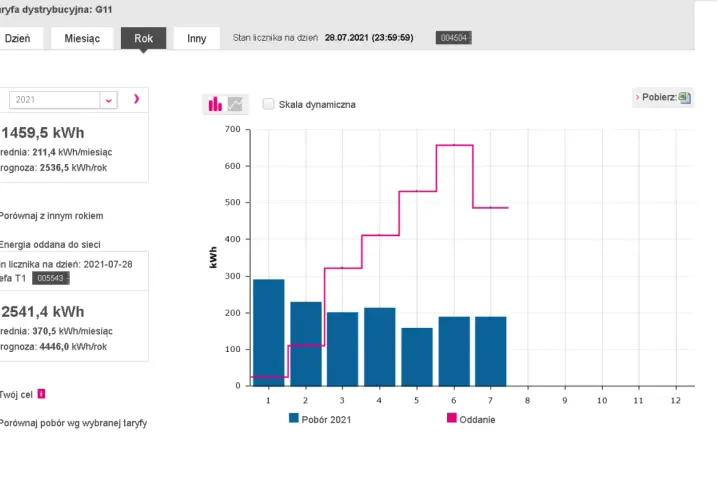Viewport: 720px width, 500px height.
Task: Click the Pobór 2021 legend label
Action: tap(326, 420)
